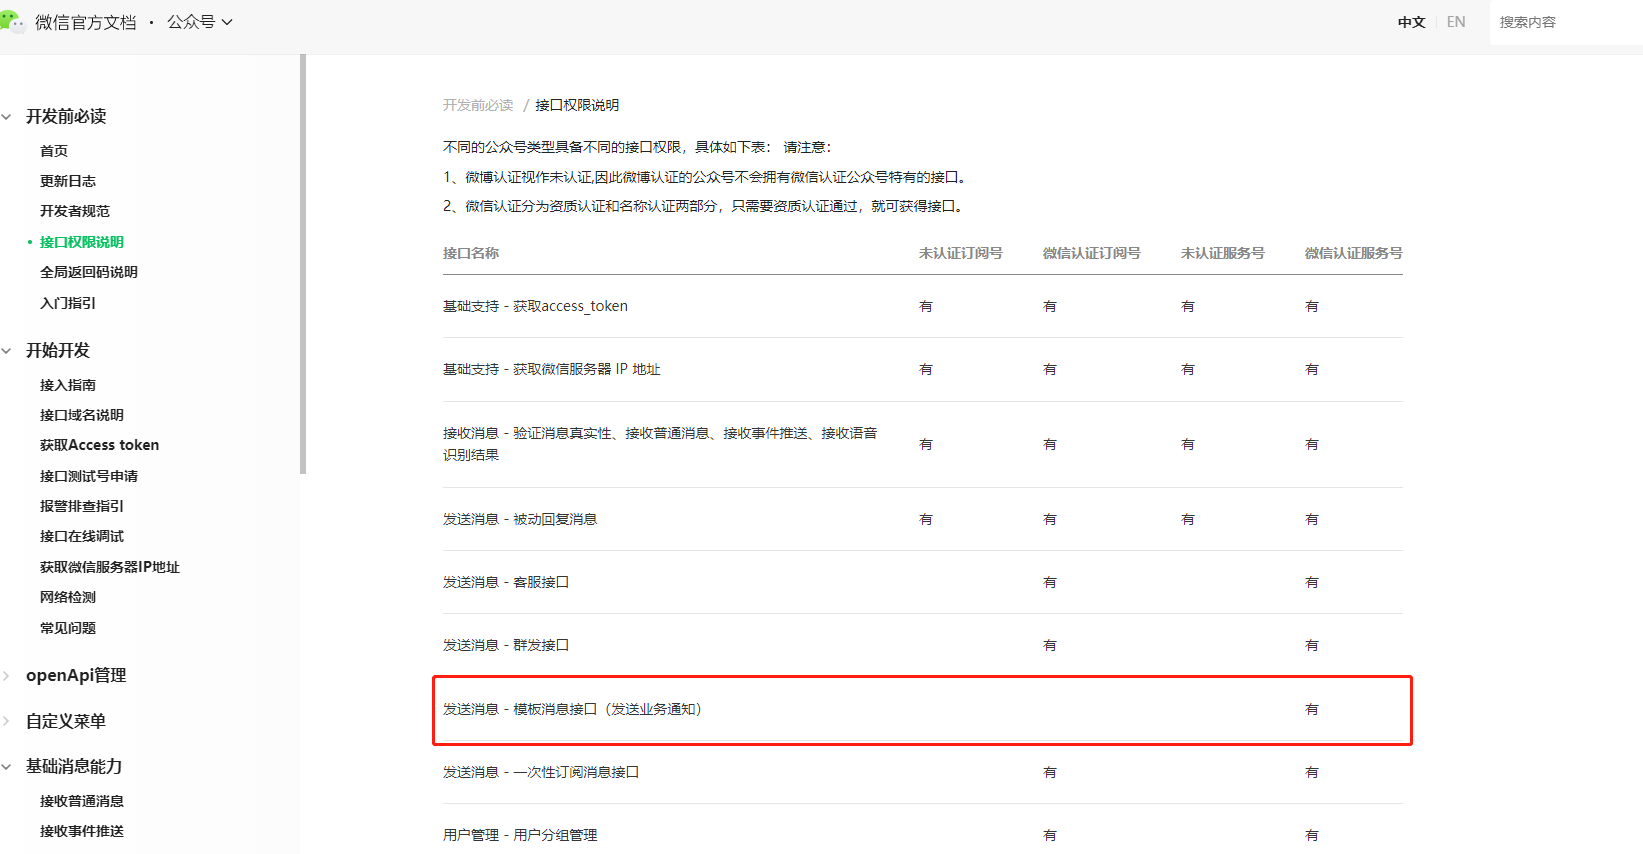
Task: Open 全局返回码说明 page
Action: click(x=89, y=272)
